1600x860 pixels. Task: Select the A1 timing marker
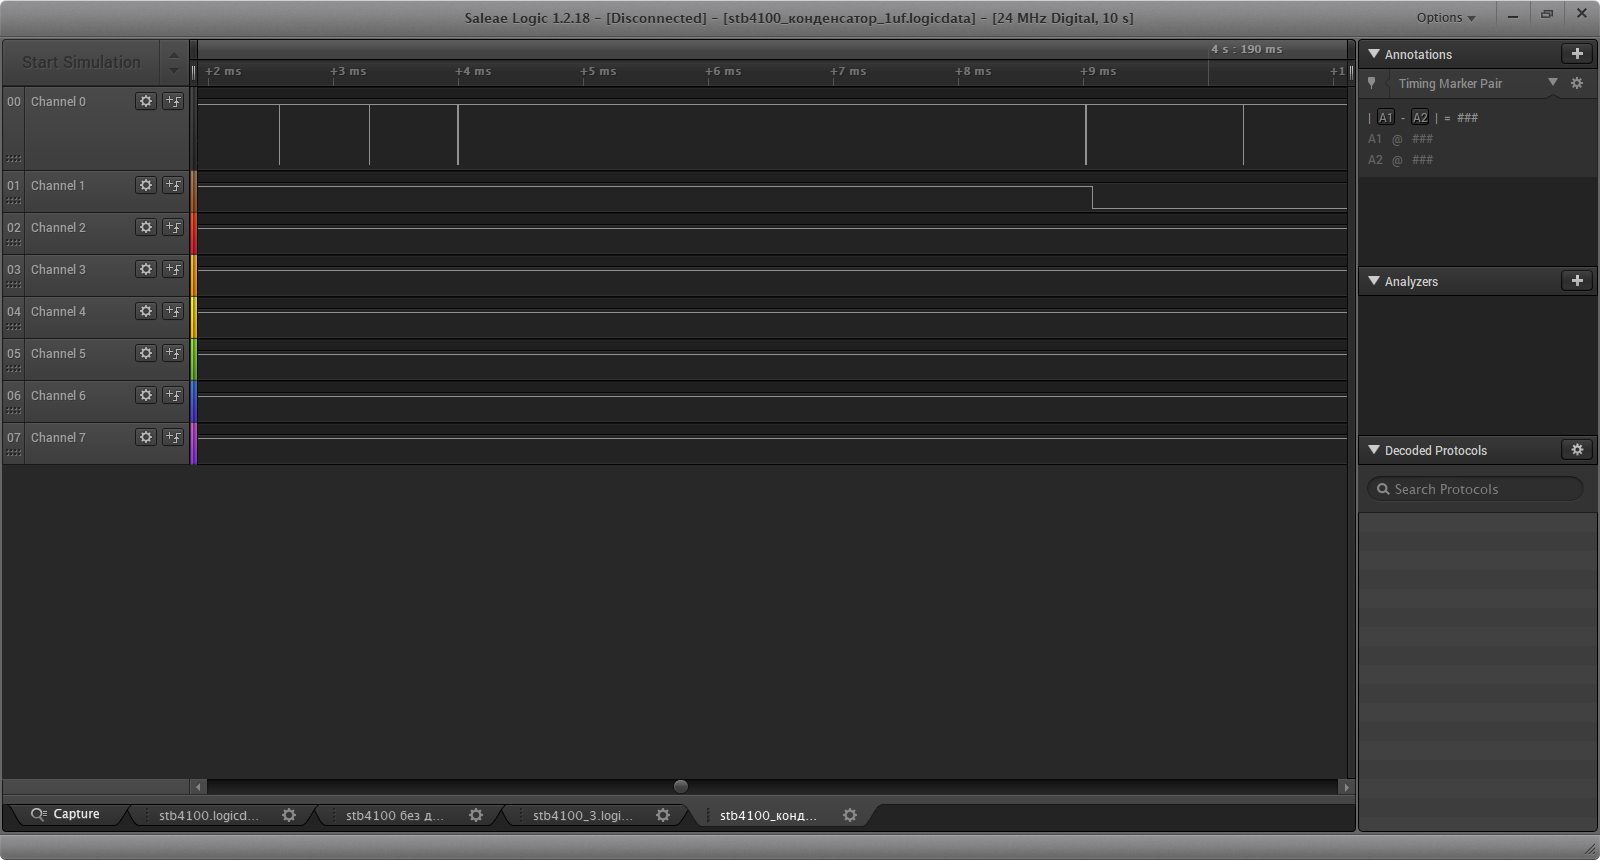coord(1386,117)
